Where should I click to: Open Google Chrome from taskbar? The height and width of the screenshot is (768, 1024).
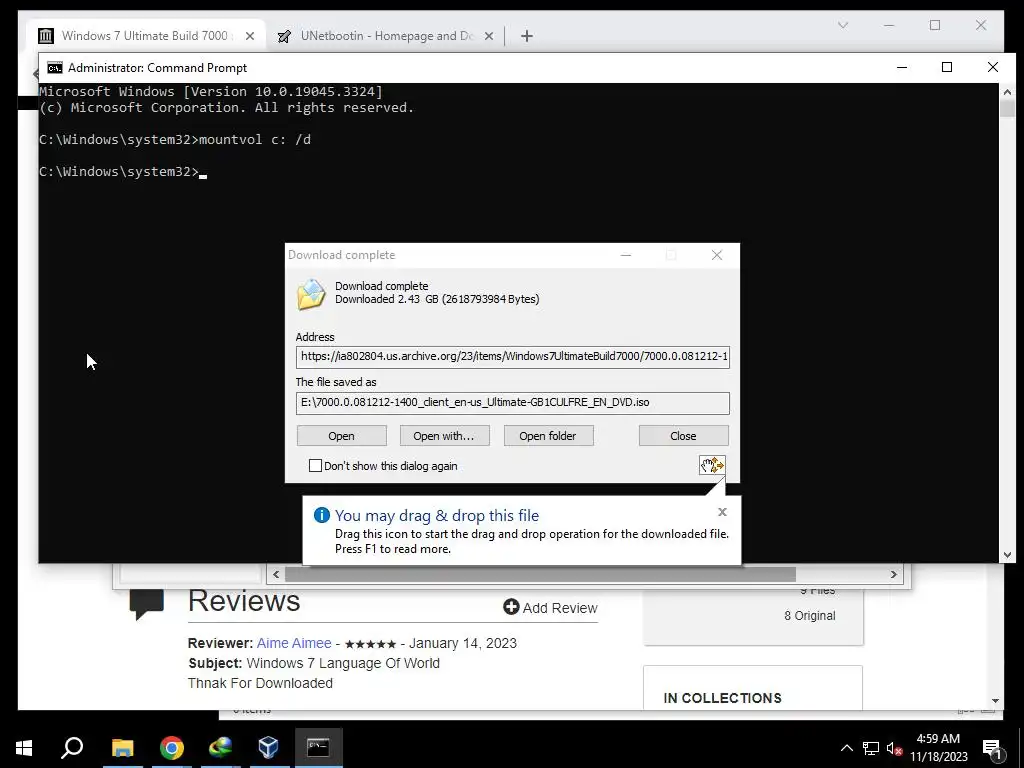click(x=172, y=748)
